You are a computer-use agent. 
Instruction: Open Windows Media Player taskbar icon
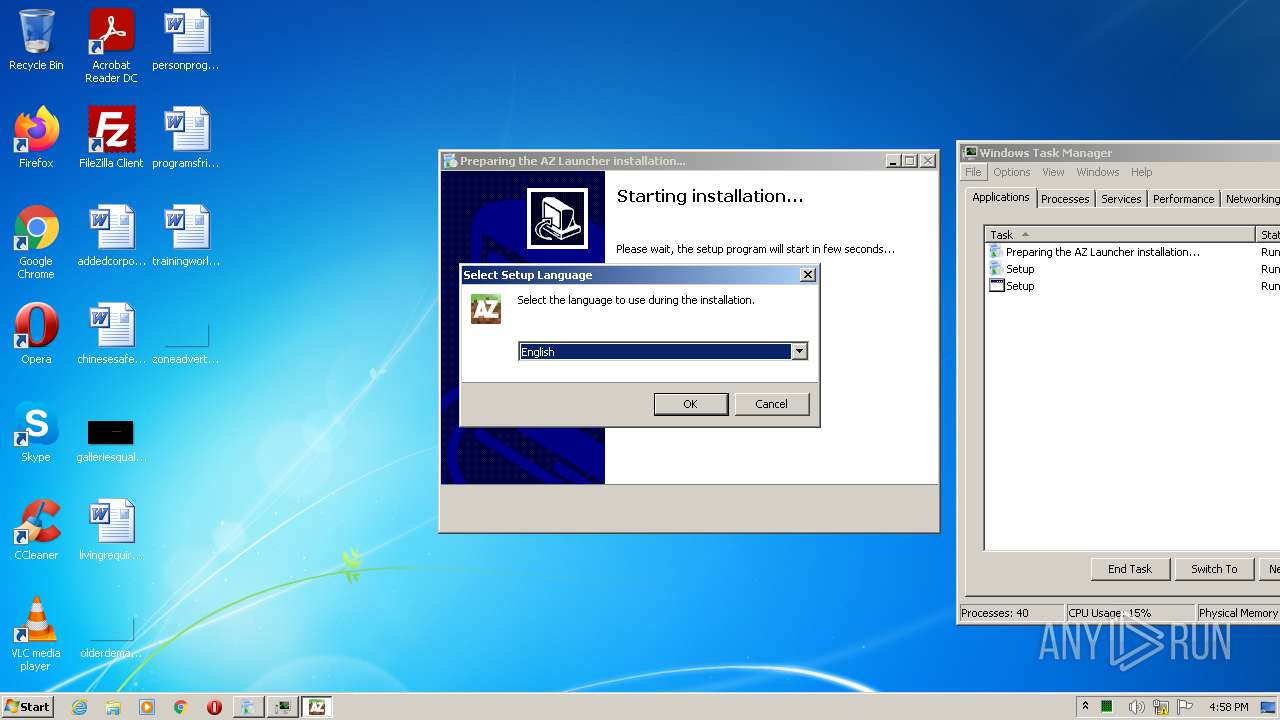click(x=147, y=707)
